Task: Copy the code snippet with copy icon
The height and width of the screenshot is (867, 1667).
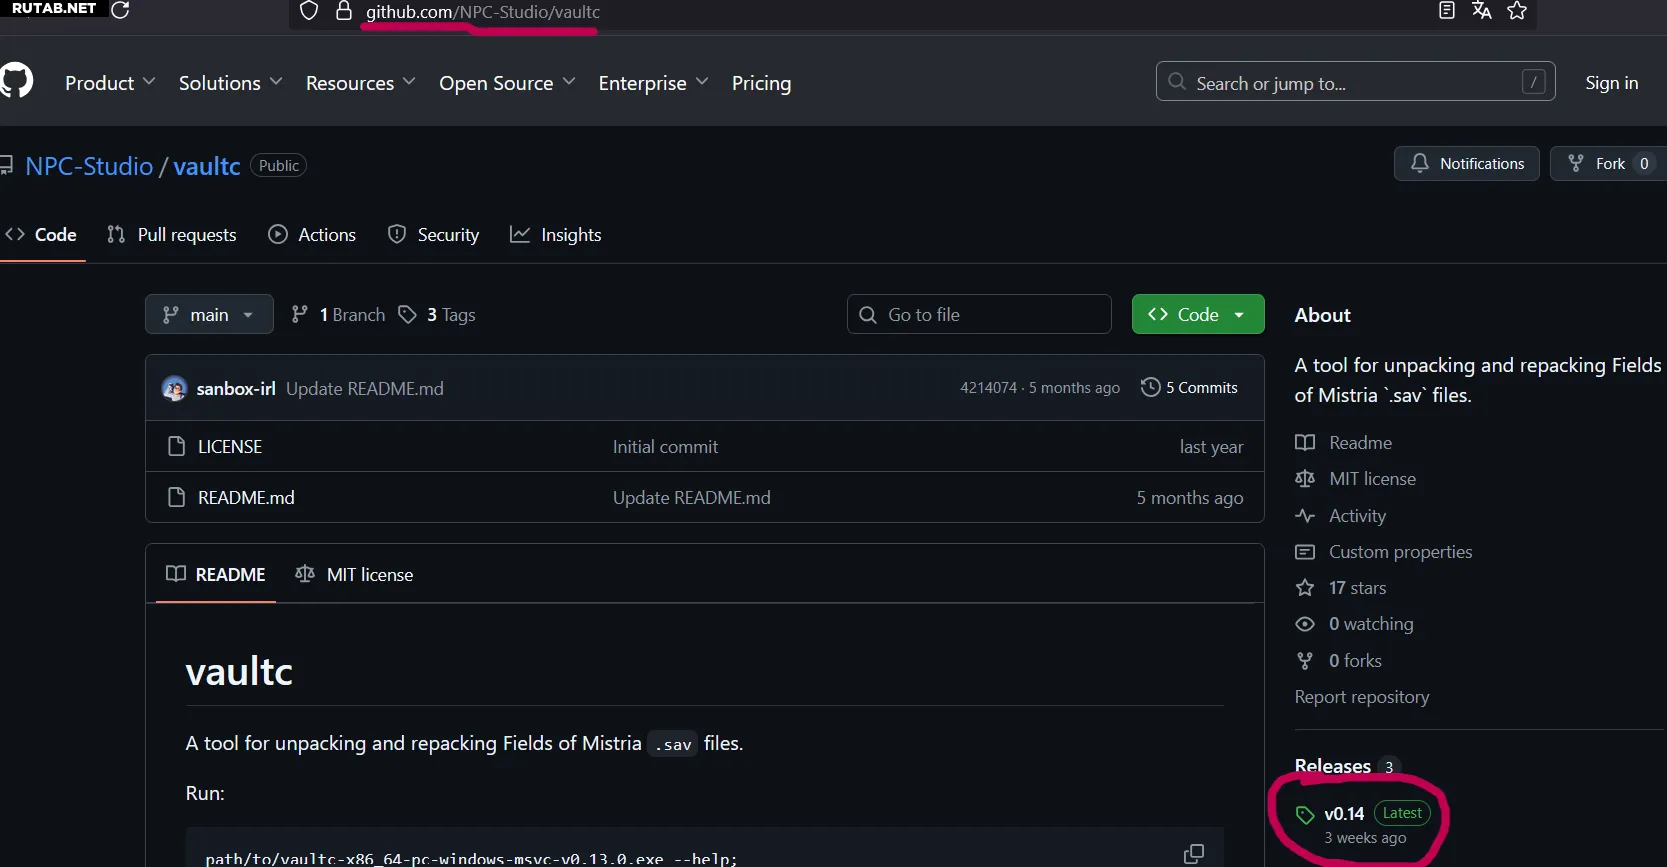Action: (x=1193, y=853)
